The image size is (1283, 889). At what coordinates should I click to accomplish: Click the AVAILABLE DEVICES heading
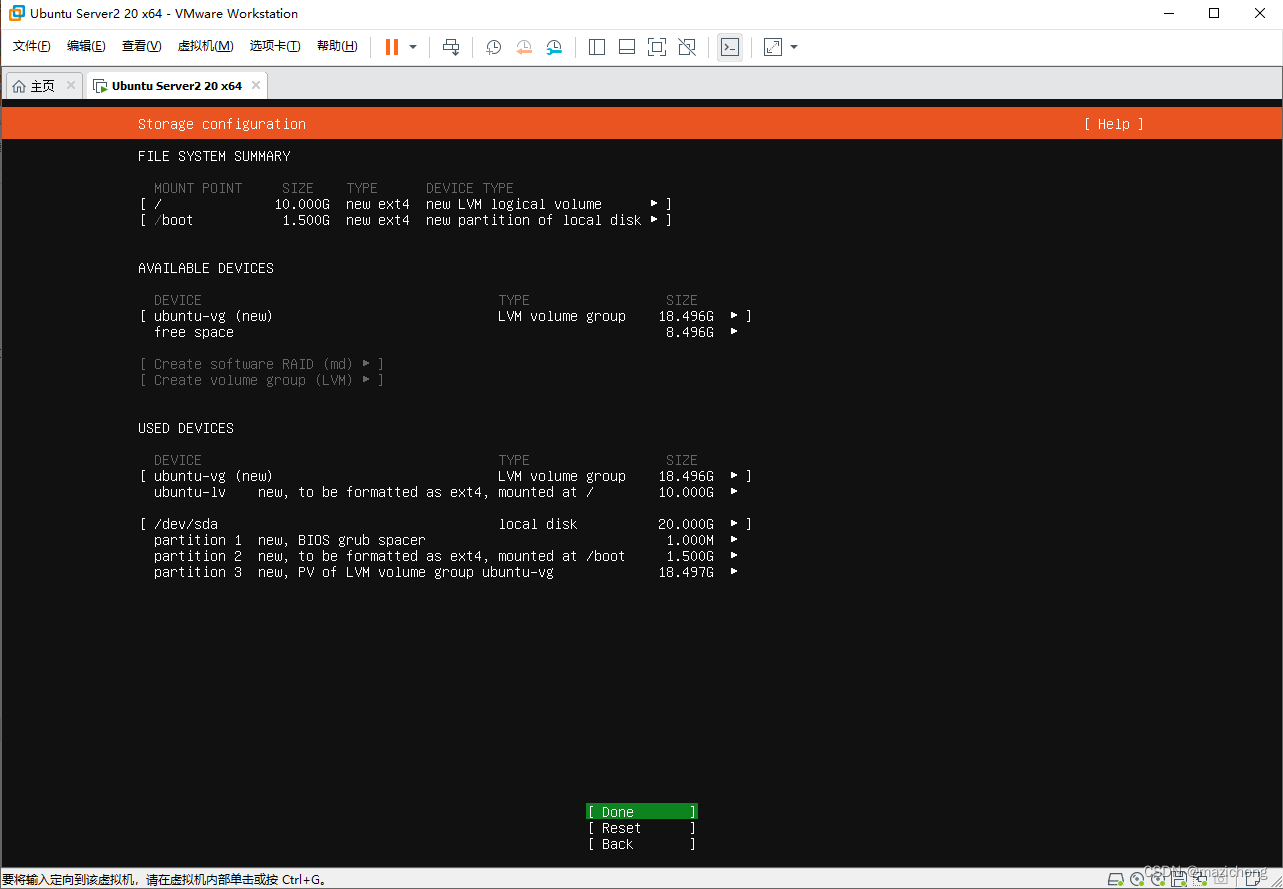pyautogui.click(x=206, y=268)
